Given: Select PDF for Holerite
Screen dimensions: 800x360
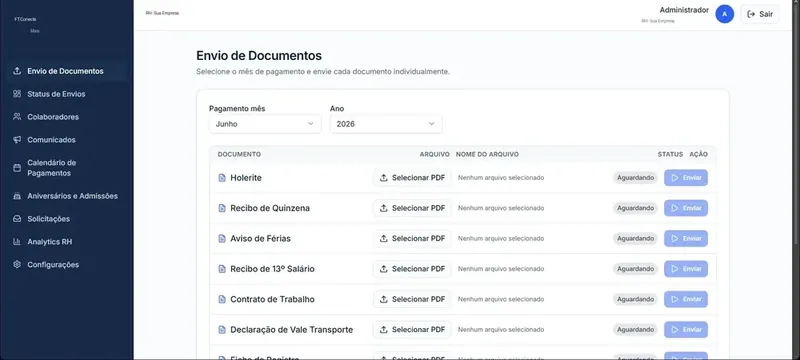Looking at the screenshot, I should pos(412,178).
